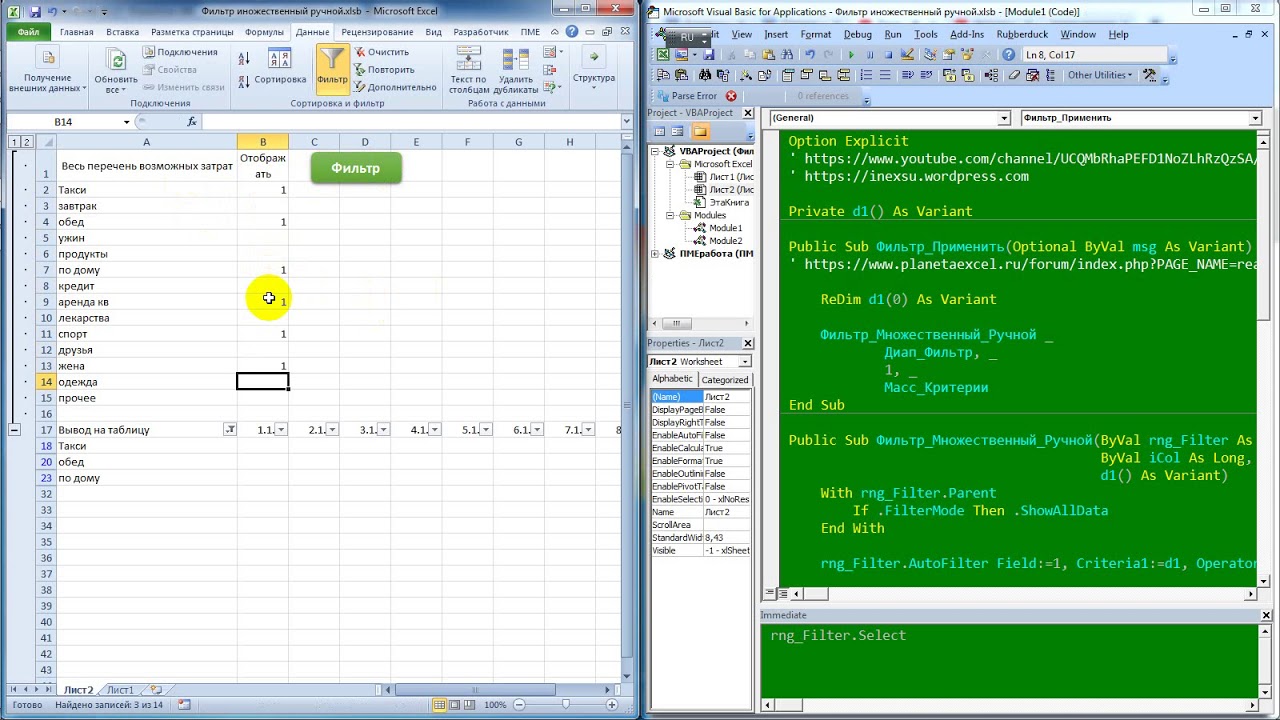The width and height of the screenshot is (1280, 720).
Task: Open the Текст по столбцам tool
Action: click(x=468, y=70)
